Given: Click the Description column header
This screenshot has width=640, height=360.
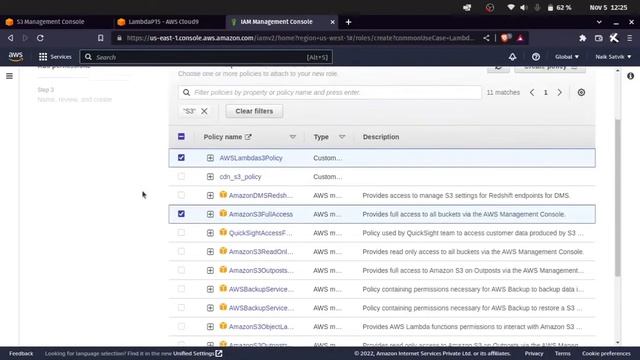Looking at the screenshot, I should (381, 137).
